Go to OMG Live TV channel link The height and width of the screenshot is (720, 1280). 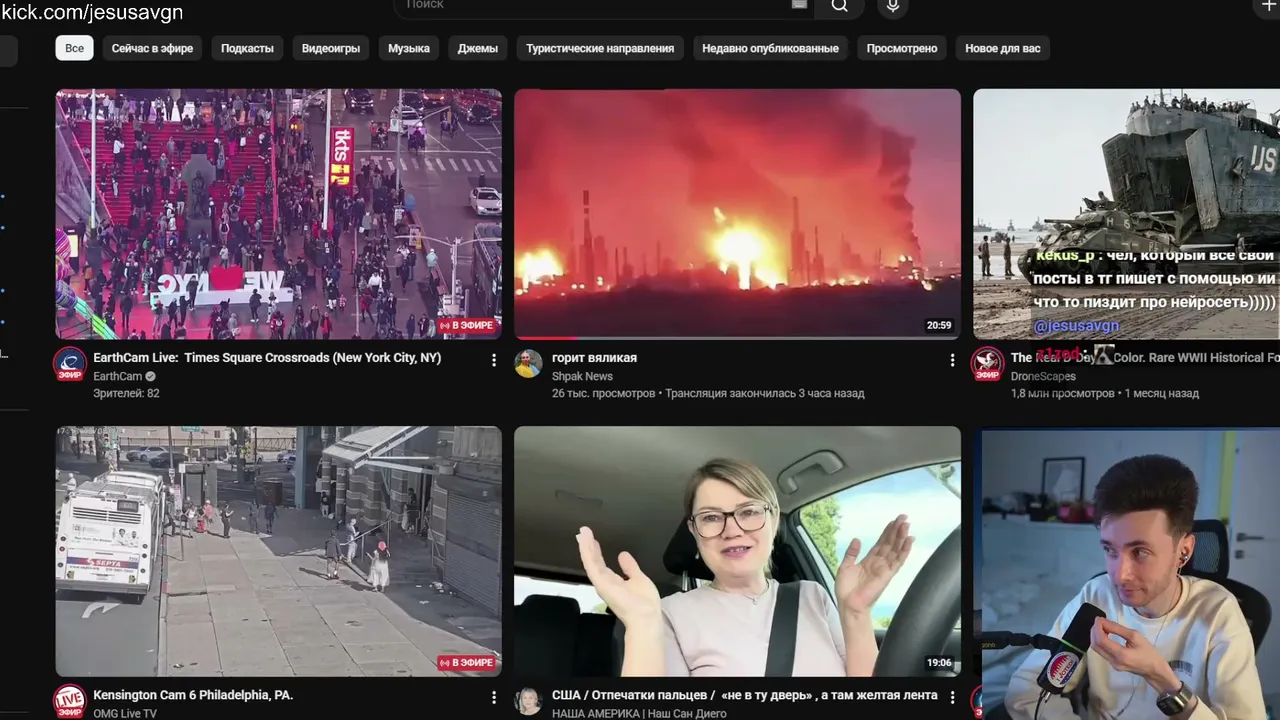pyautogui.click(x=125, y=713)
